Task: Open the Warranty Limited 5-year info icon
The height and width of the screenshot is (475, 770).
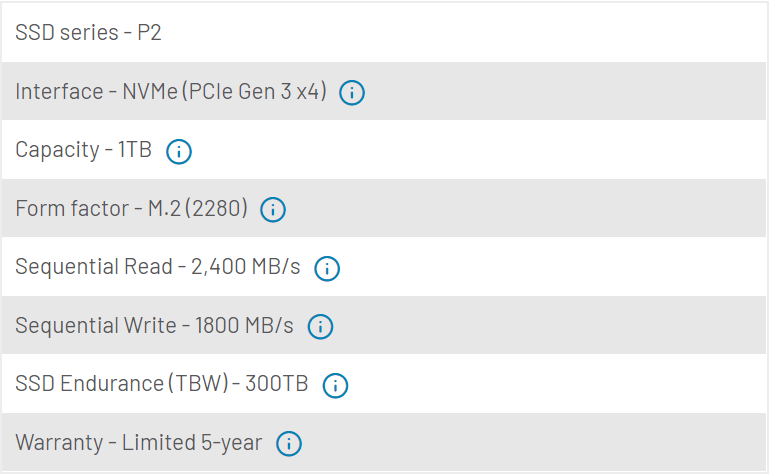Action: click(x=289, y=444)
